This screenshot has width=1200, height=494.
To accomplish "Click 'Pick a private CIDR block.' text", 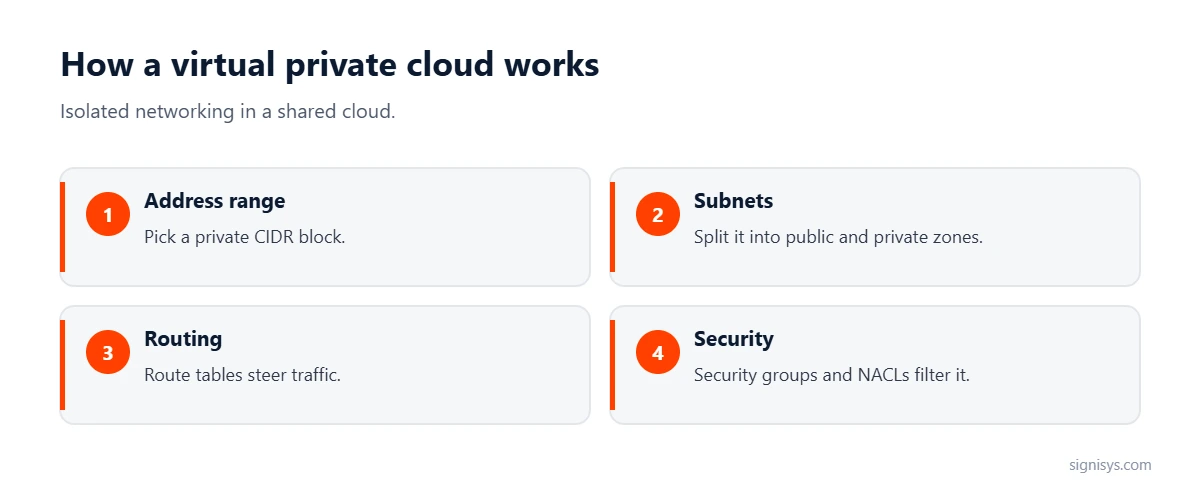I will point(245,238).
